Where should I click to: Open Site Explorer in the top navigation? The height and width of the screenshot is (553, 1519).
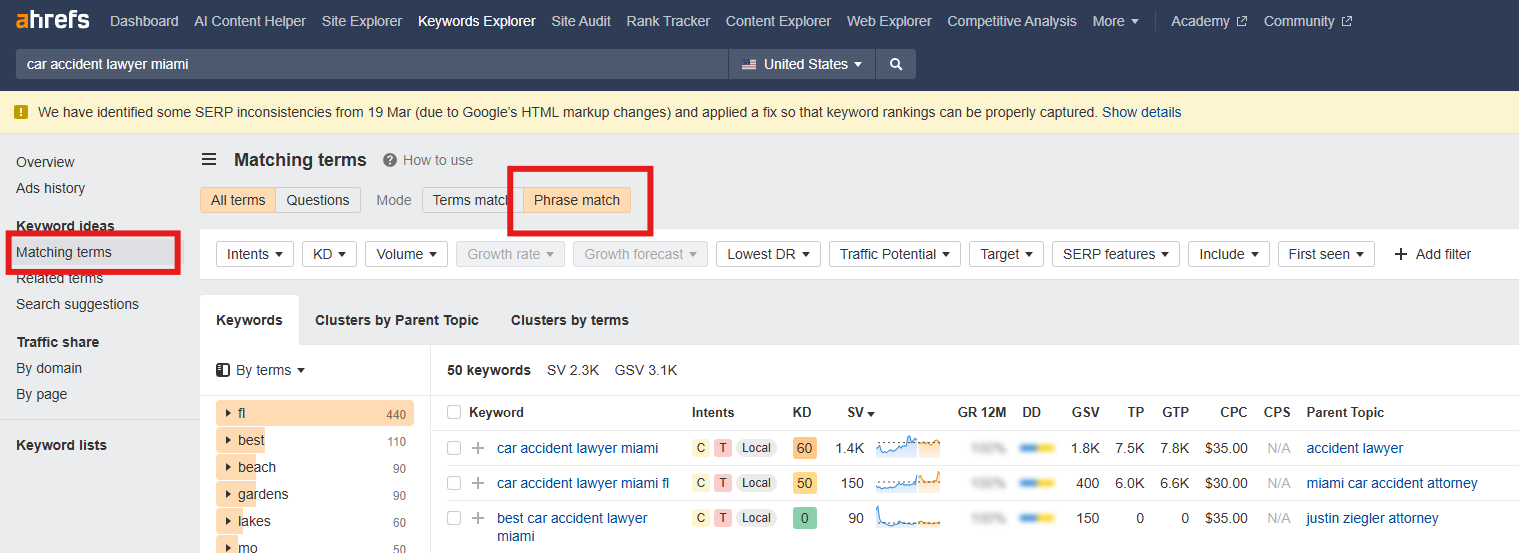click(x=362, y=21)
